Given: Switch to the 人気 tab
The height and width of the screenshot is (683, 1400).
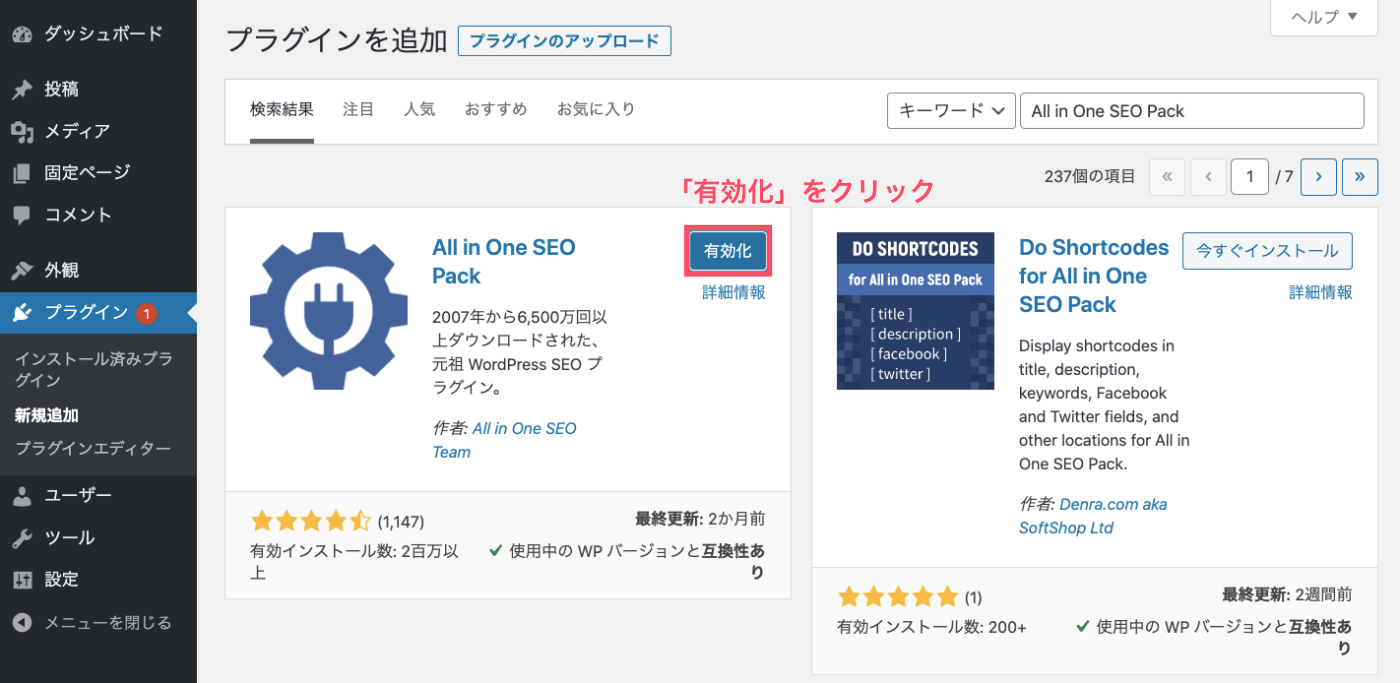Looking at the screenshot, I should coord(419,110).
